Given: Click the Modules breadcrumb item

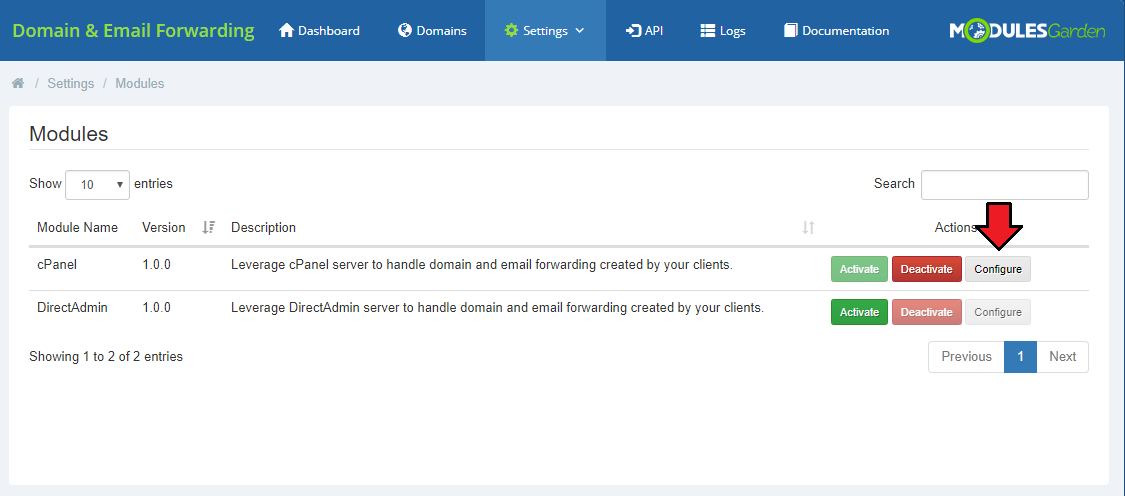Looking at the screenshot, I should point(140,83).
